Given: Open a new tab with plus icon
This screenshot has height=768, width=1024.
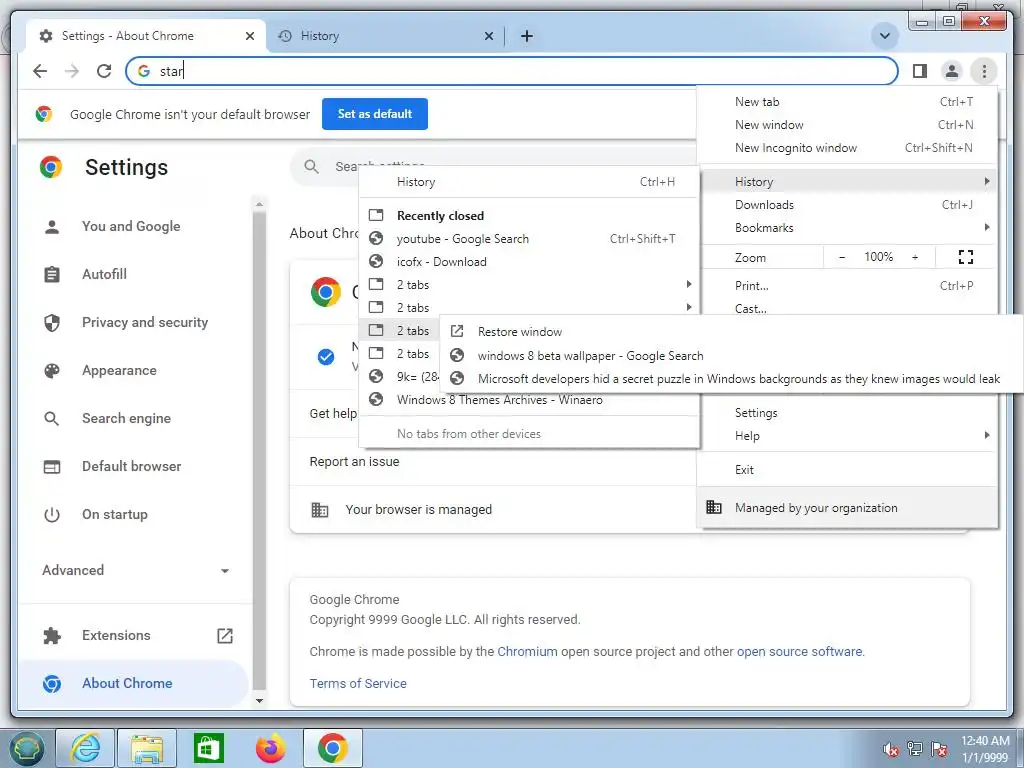Looking at the screenshot, I should tap(526, 36).
